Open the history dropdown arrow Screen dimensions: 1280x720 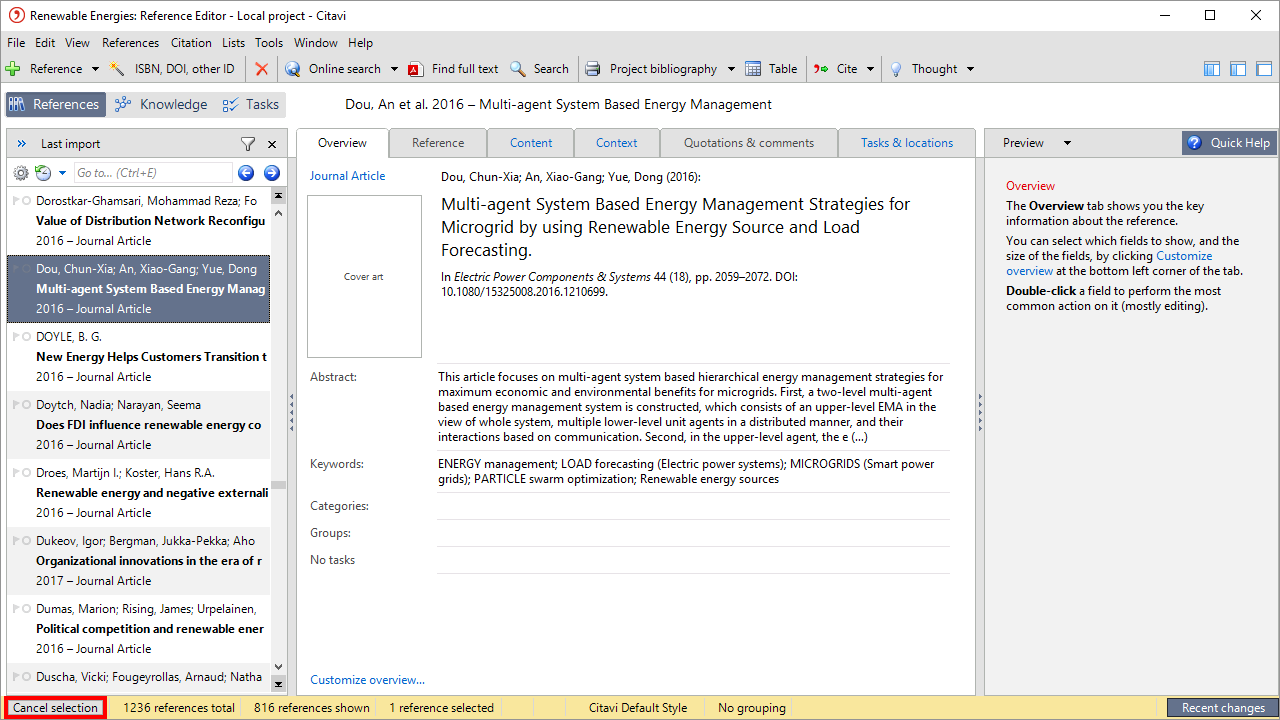point(62,173)
